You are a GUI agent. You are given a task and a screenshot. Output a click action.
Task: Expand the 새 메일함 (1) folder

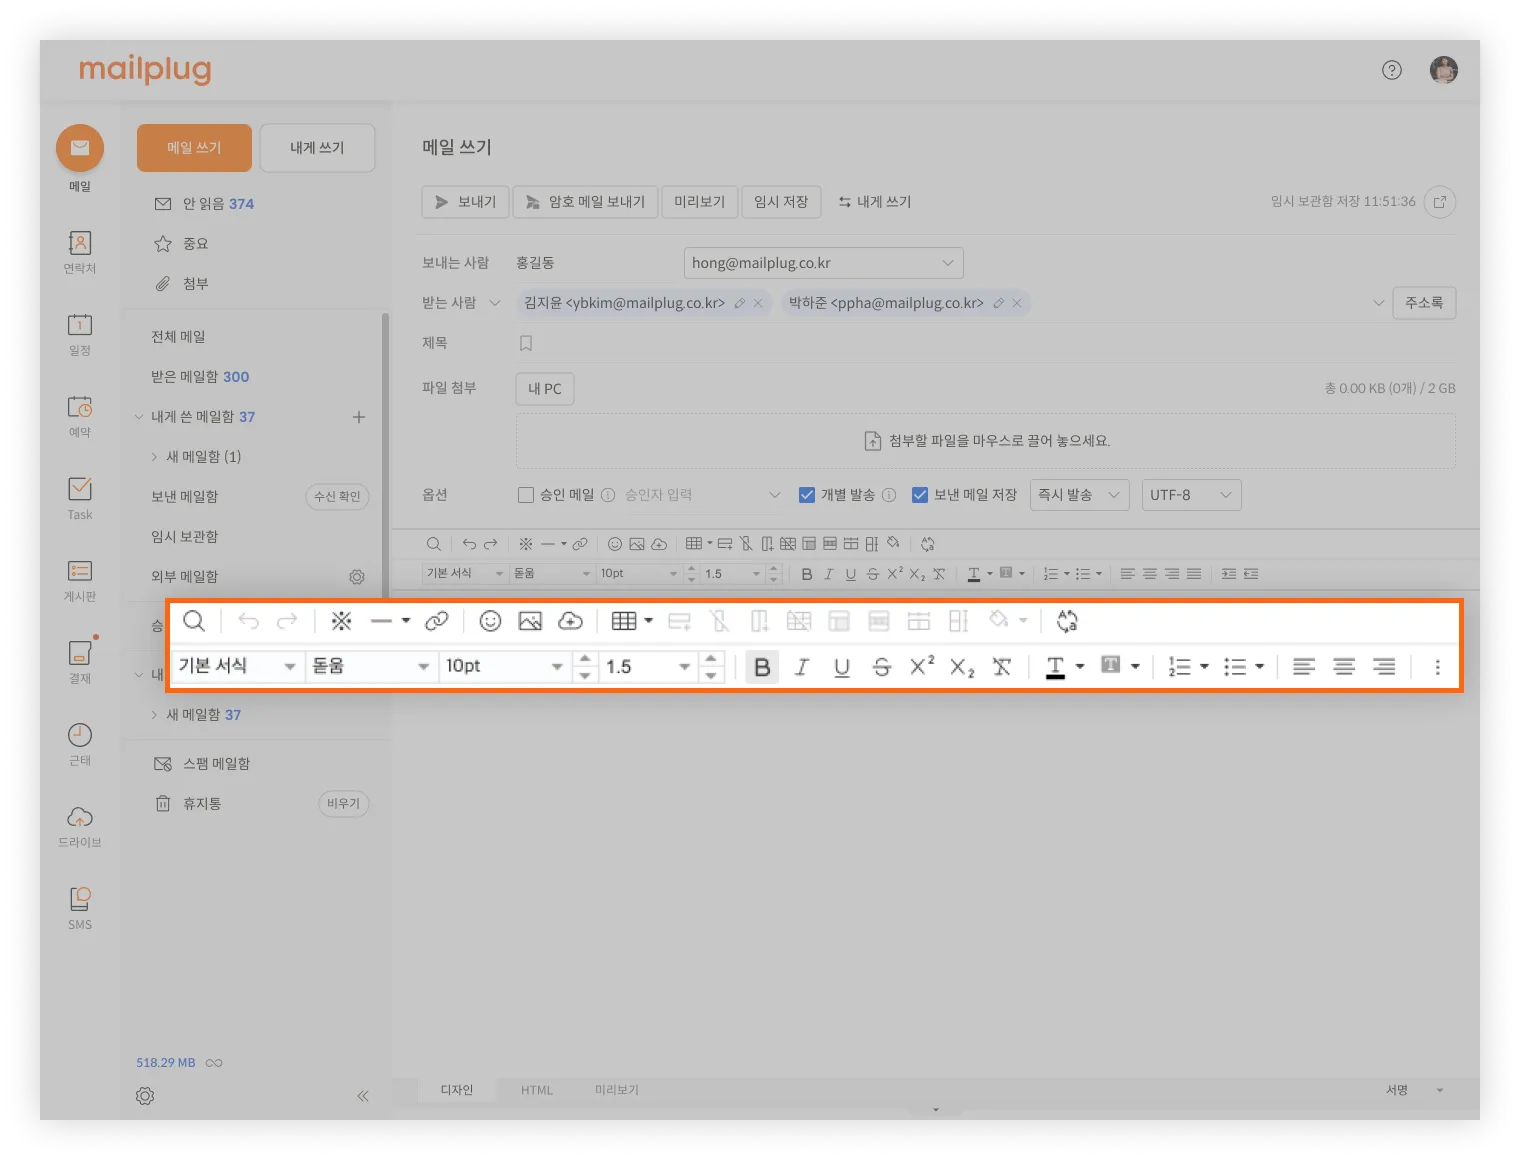(154, 457)
